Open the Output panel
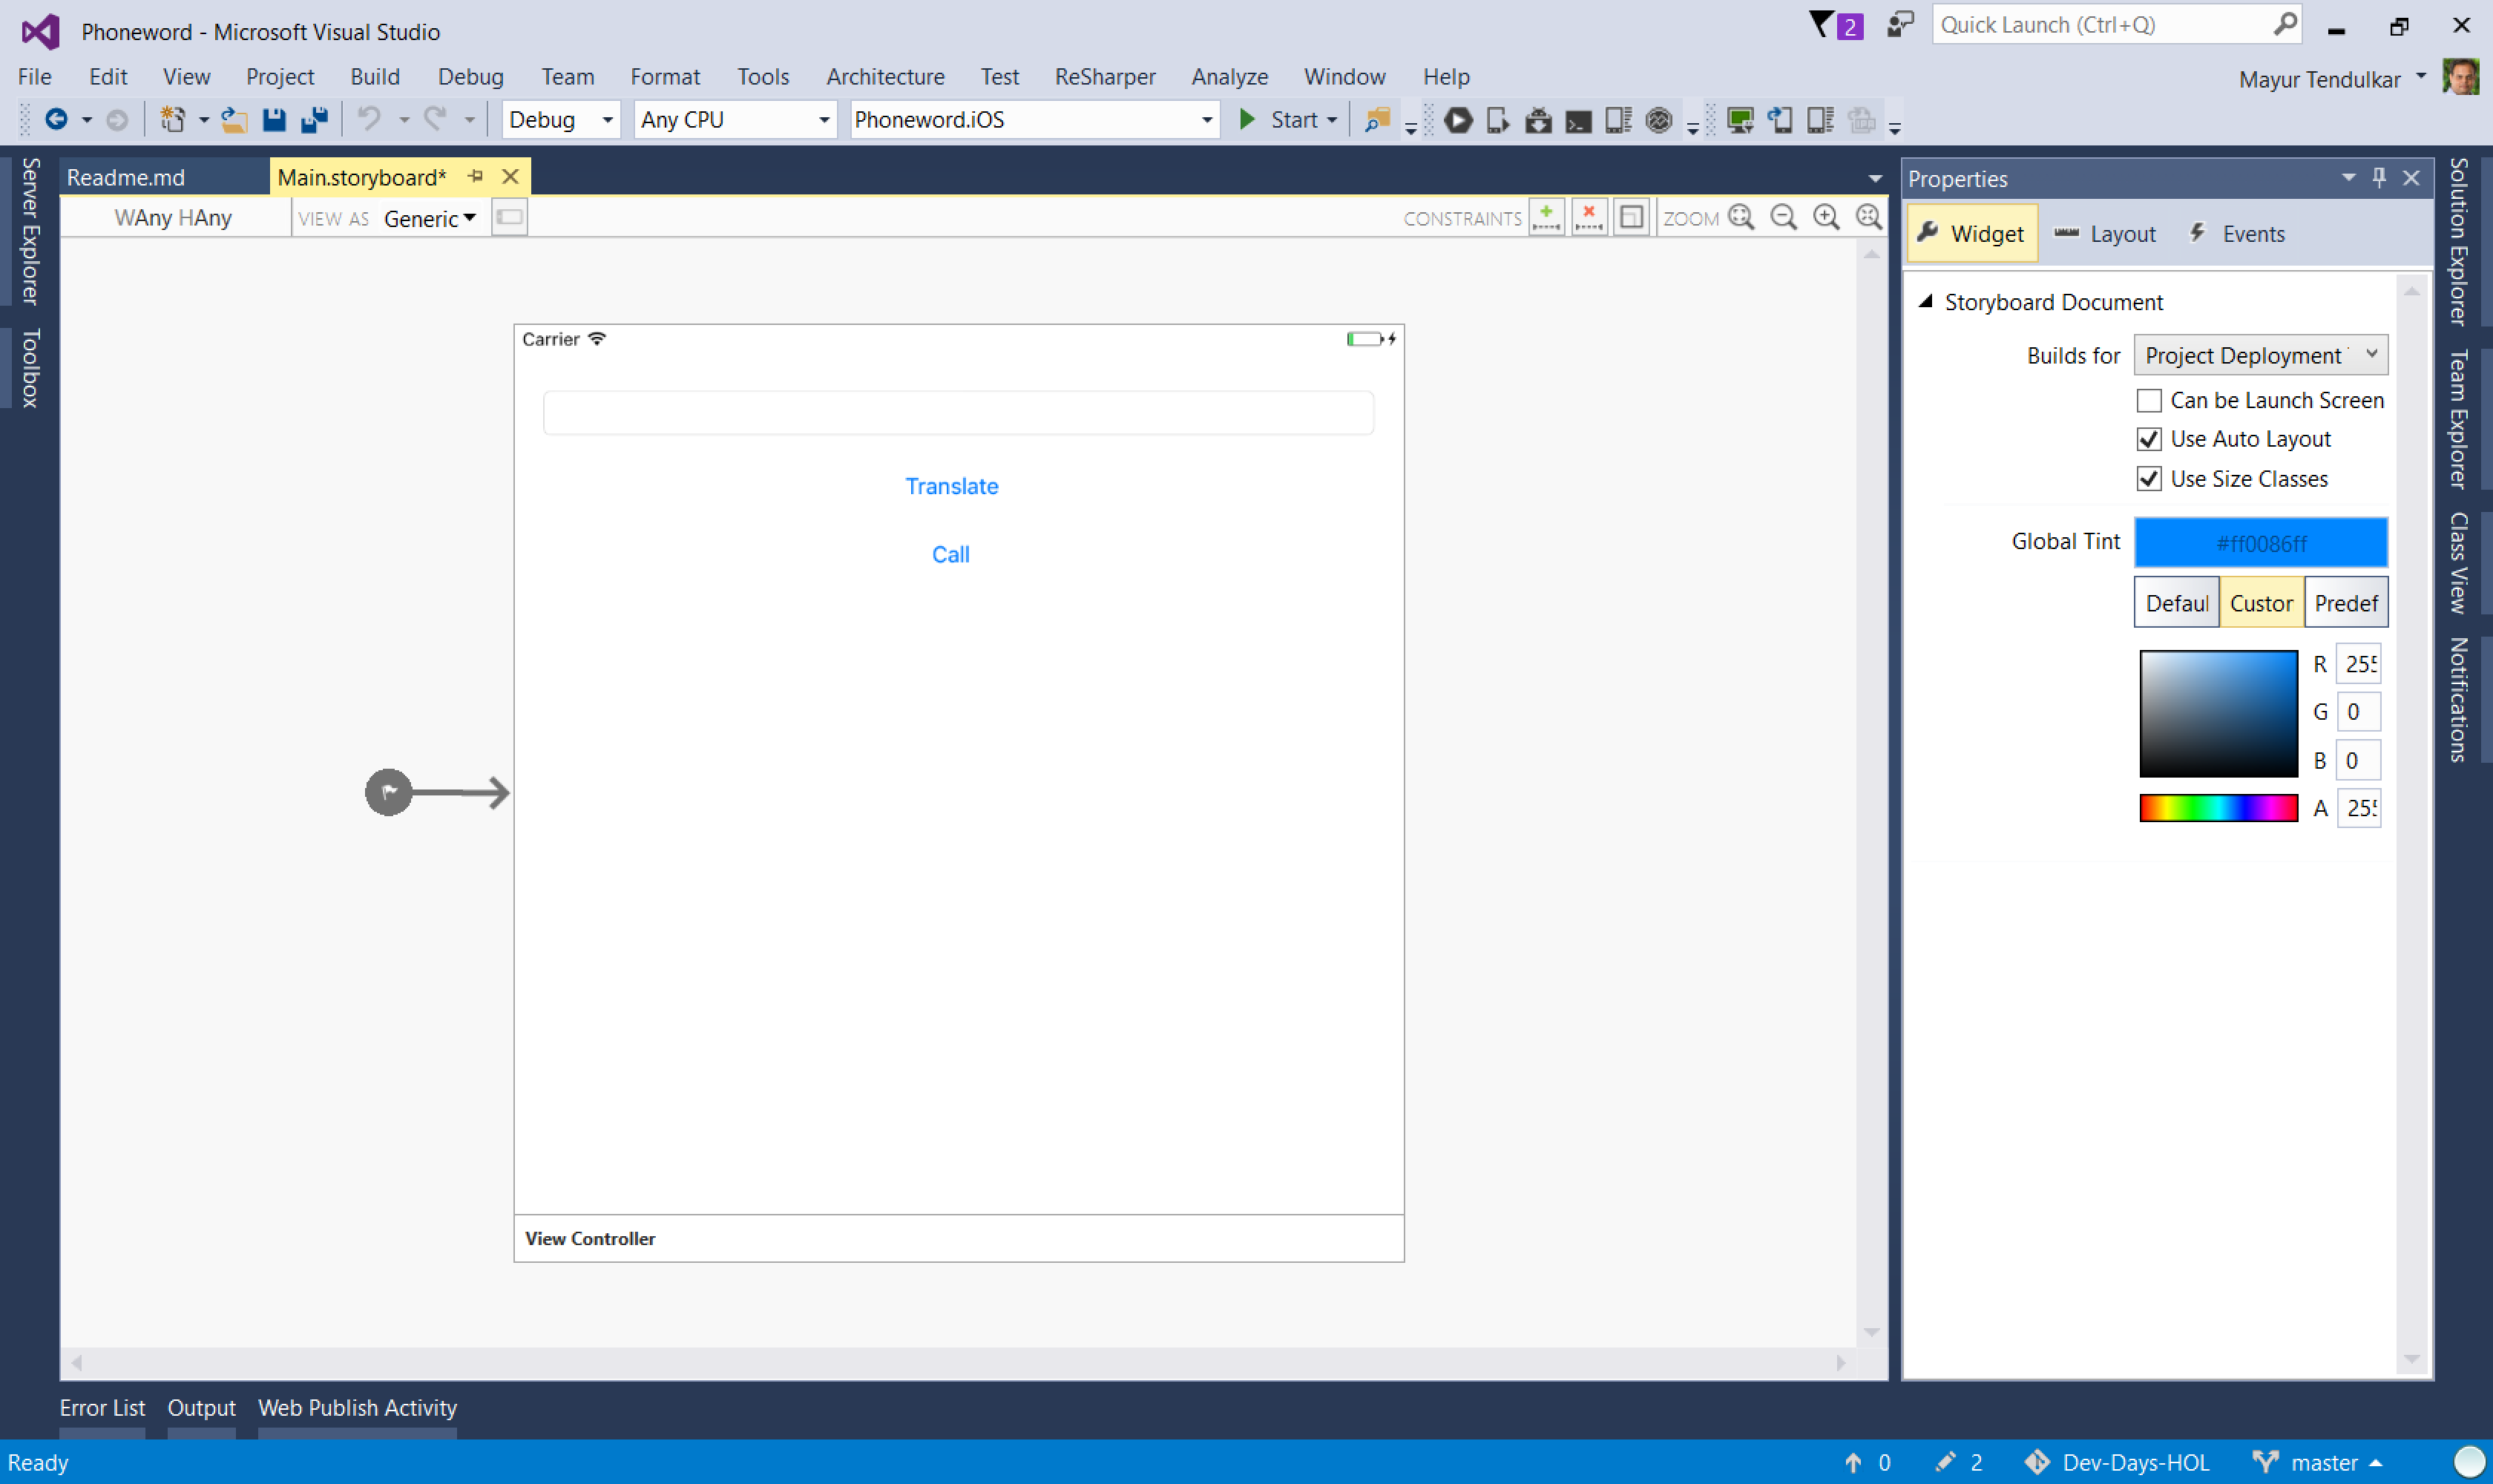Viewport: 2493px width, 1484px height. 201,1407
